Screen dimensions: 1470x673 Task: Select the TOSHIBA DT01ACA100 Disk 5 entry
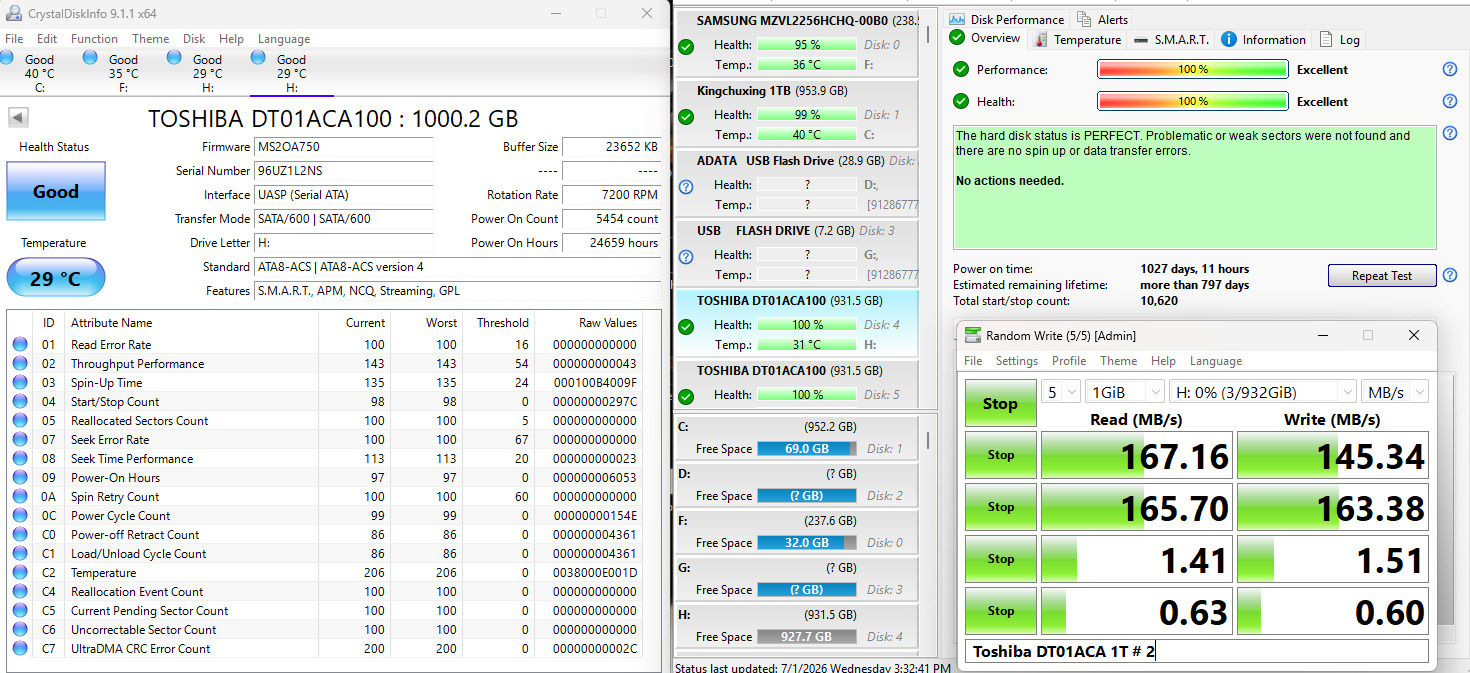pyautogui.click(x=797, y=385)
